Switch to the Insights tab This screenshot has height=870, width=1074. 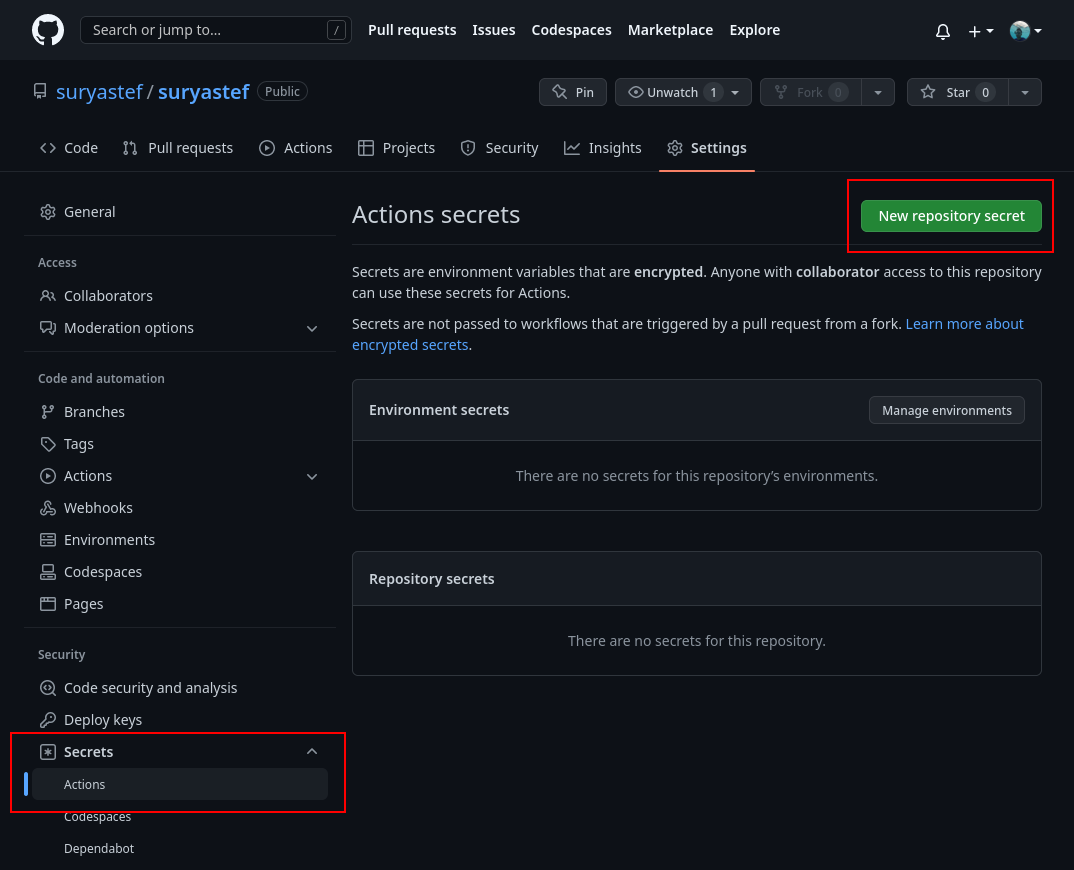[x=603, y=148]
